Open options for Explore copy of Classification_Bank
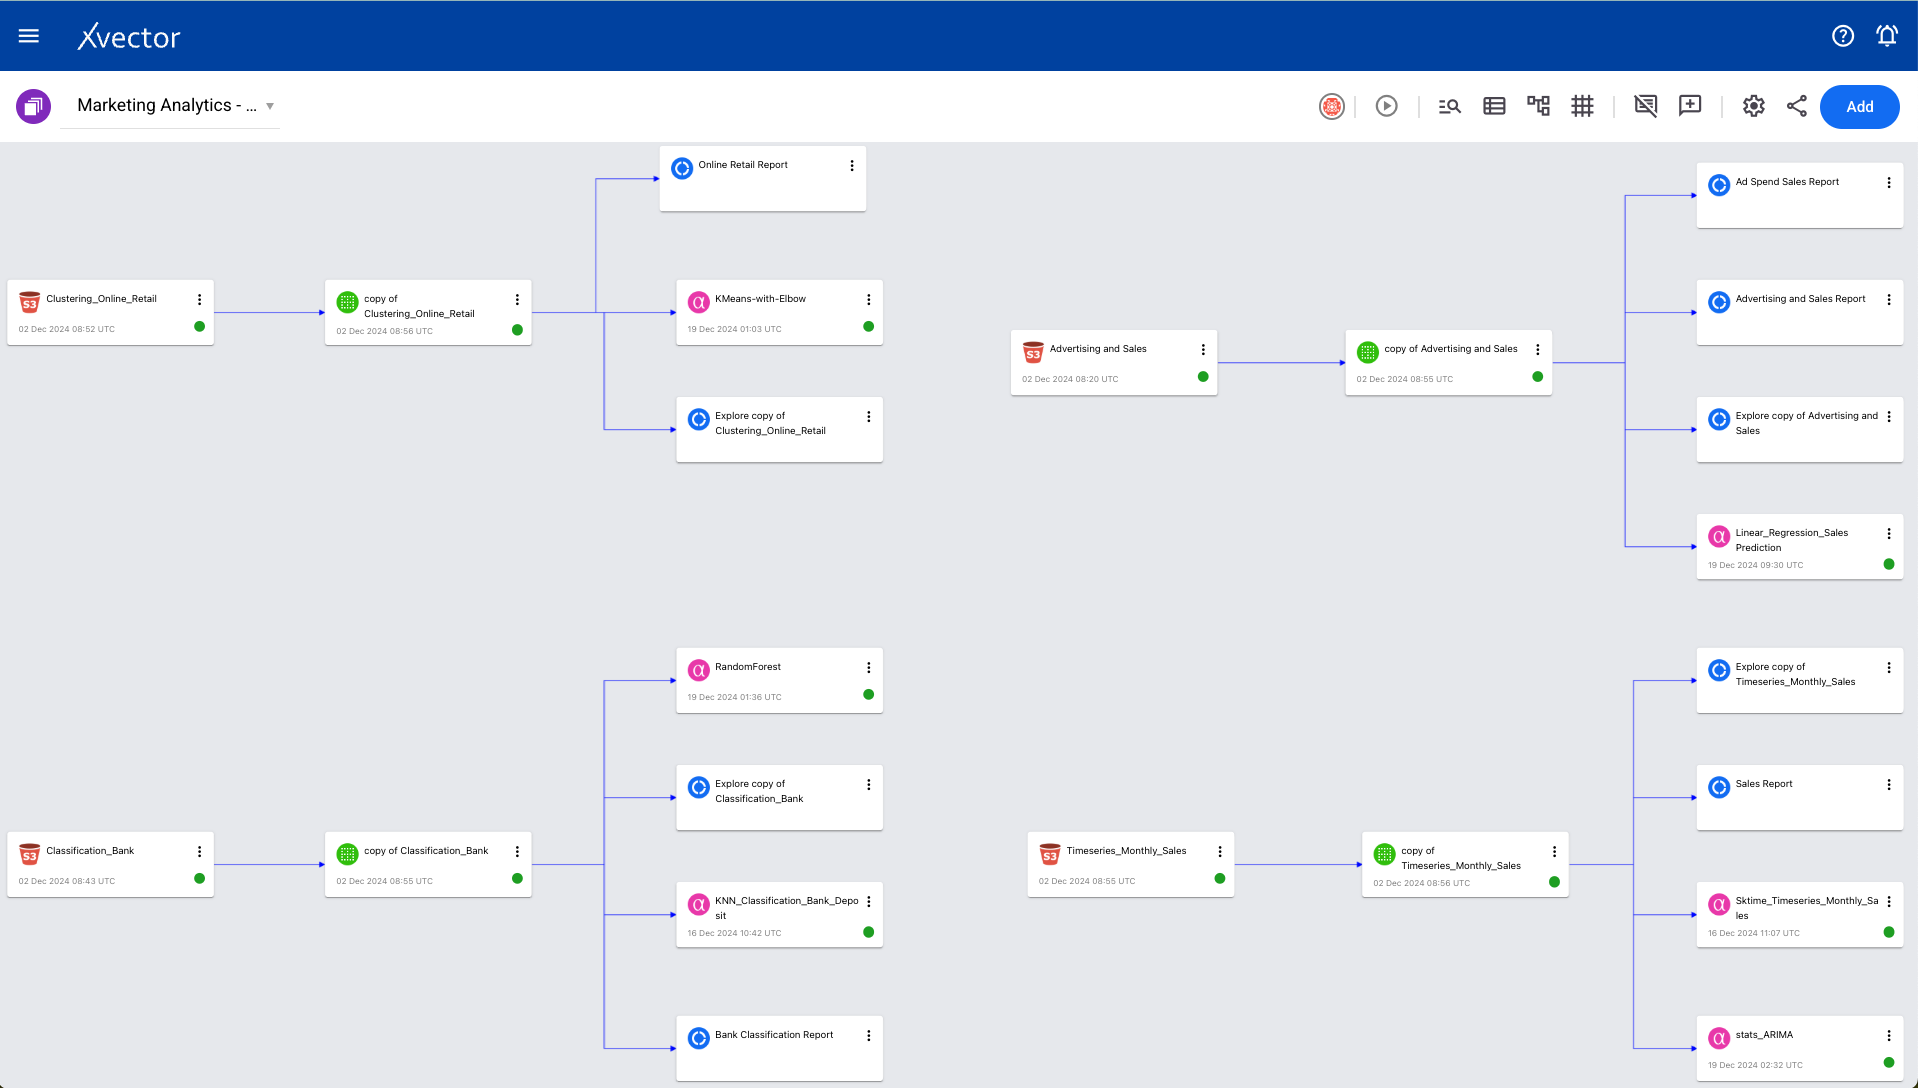This screenshot has width=1918, height=1088. [x=868, y=785]
